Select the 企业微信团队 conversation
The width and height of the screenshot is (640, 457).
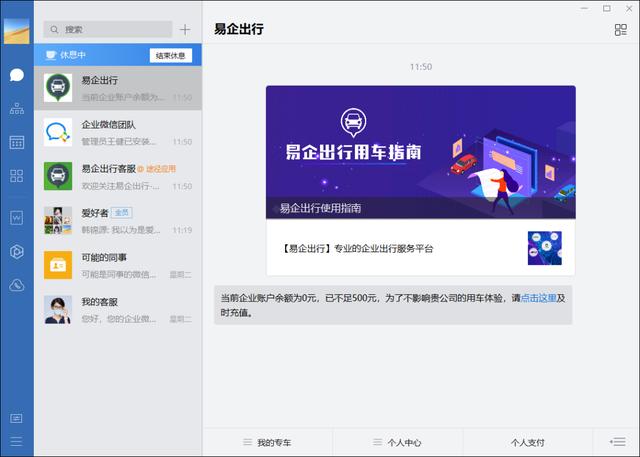tap(118, 133)
